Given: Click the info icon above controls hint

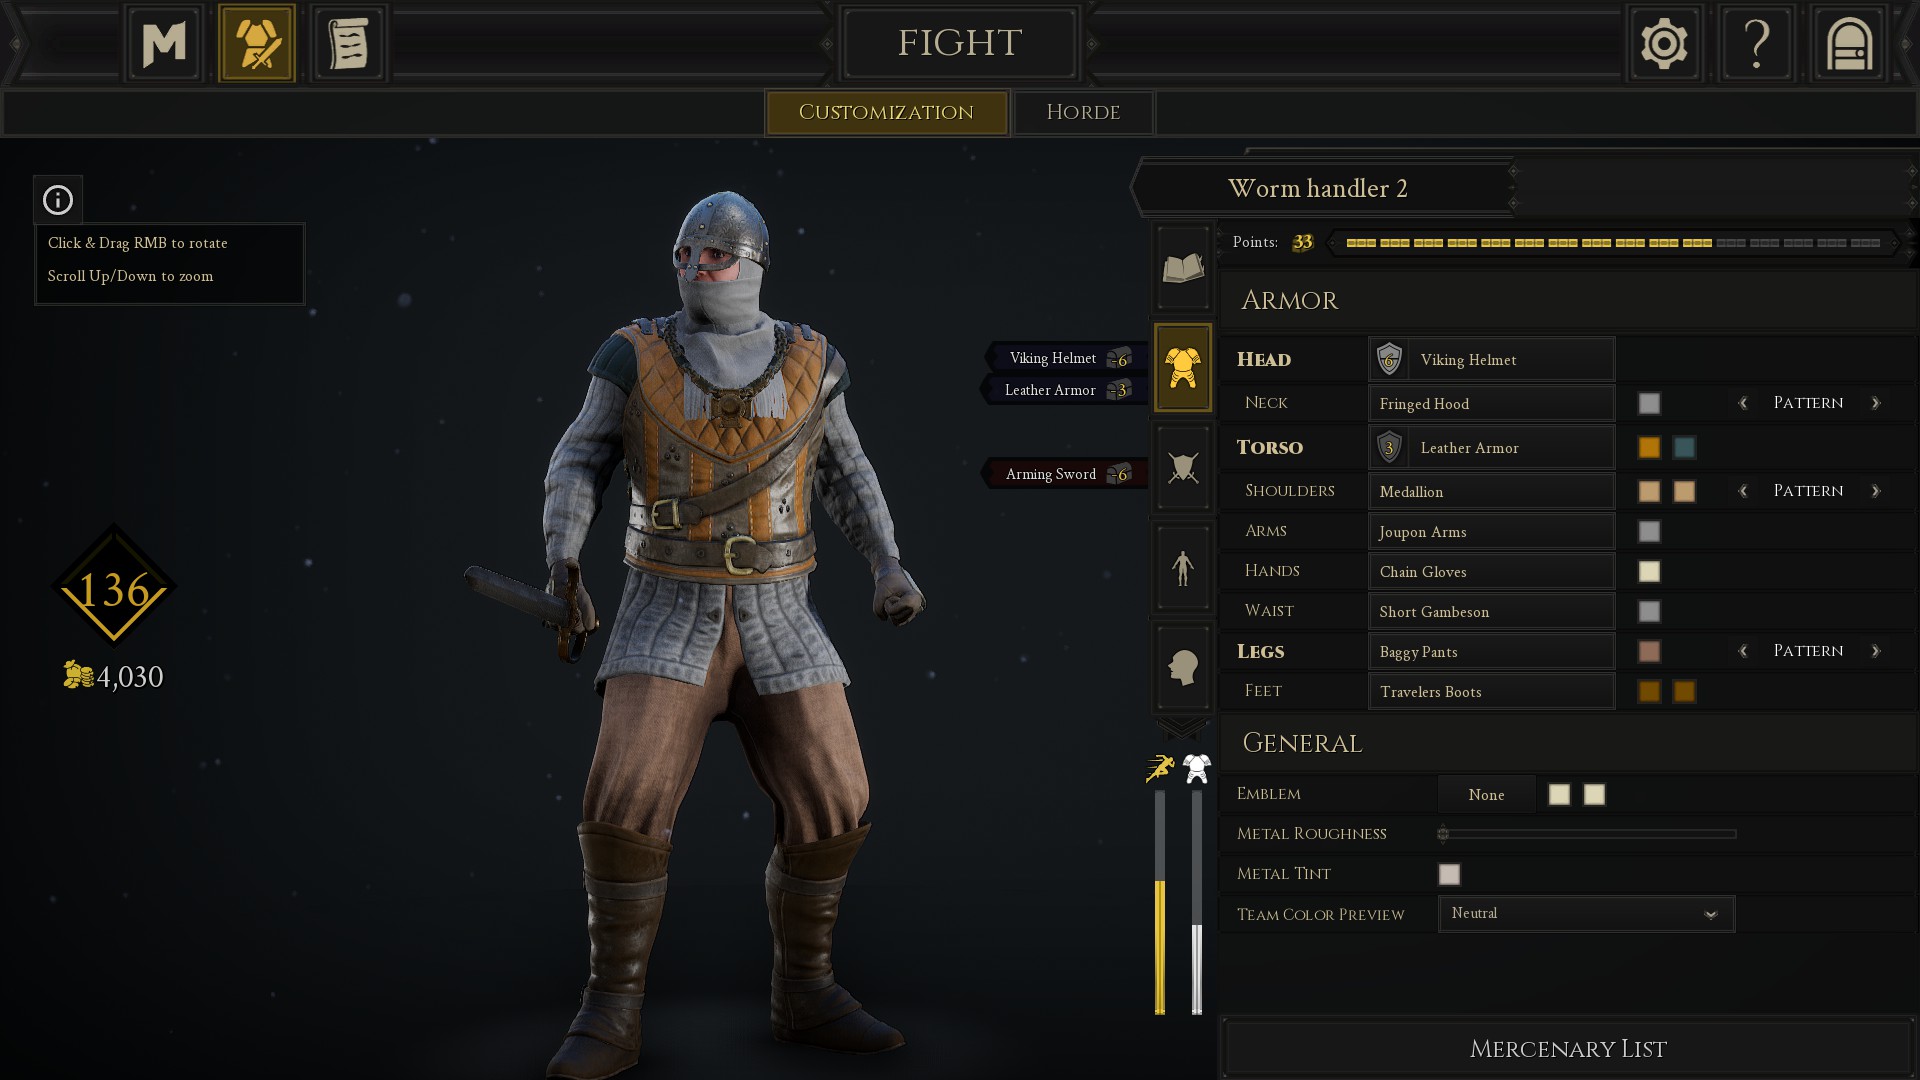Looking at the screenshot, I should (x=58, y=200).
